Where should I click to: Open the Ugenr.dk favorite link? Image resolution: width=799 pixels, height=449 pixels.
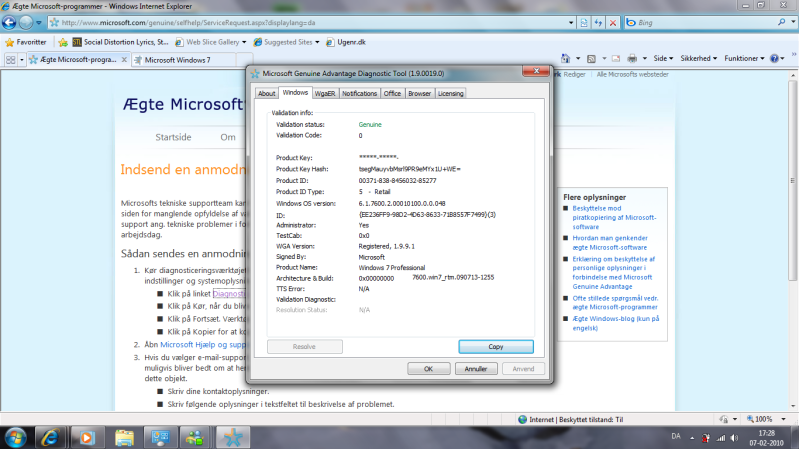pyautogui.click(x=346, y=42)
